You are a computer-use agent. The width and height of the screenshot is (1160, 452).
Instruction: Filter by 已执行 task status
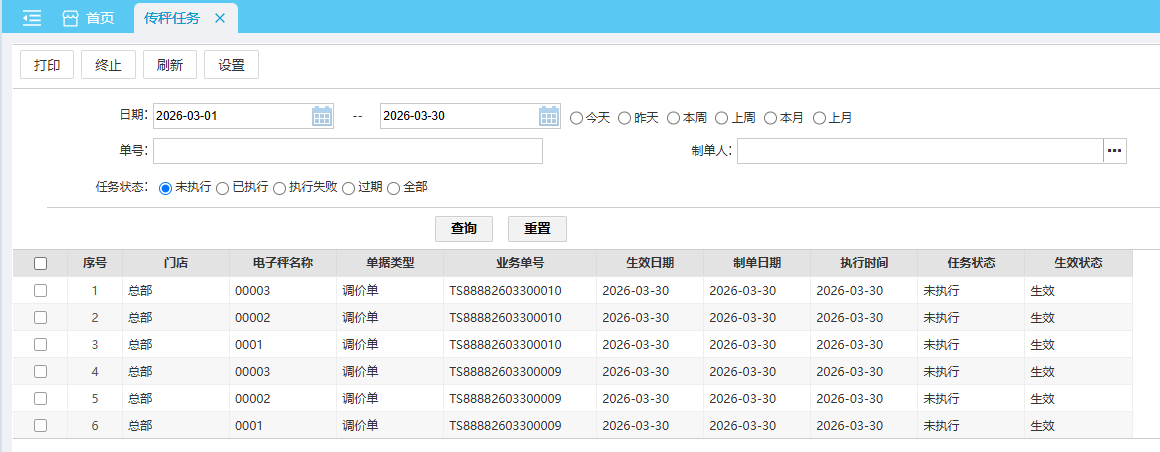(223, 188)
